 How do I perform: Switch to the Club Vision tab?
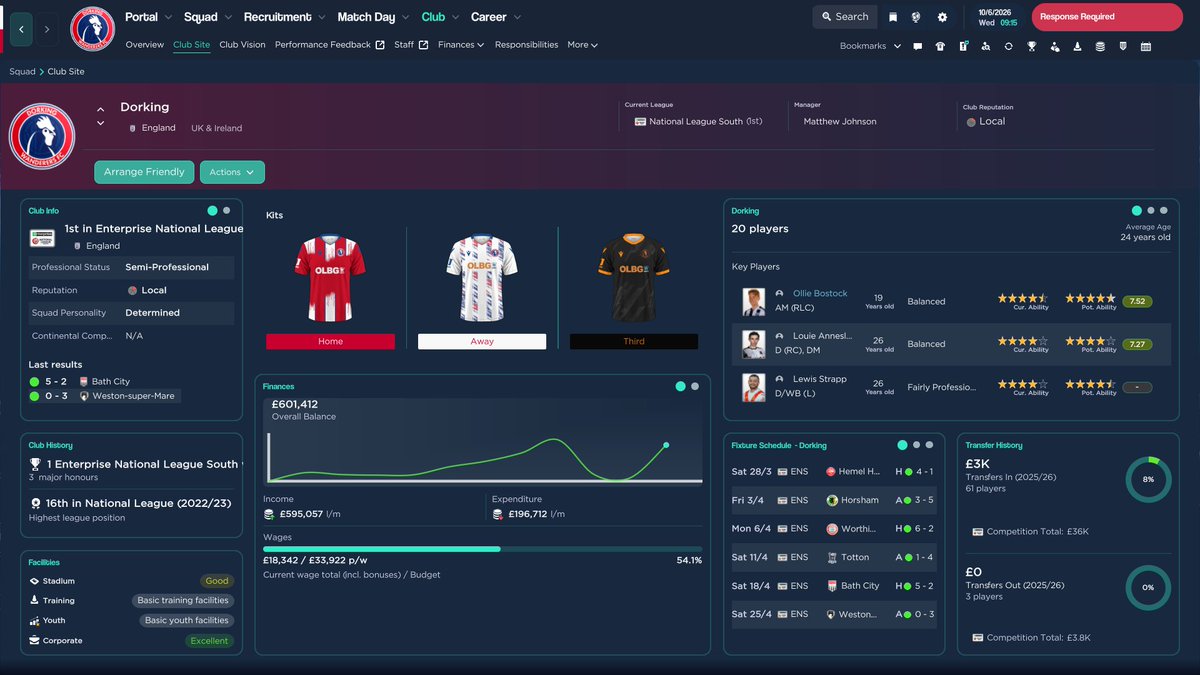pyautogui.click(x=242, y=45)
